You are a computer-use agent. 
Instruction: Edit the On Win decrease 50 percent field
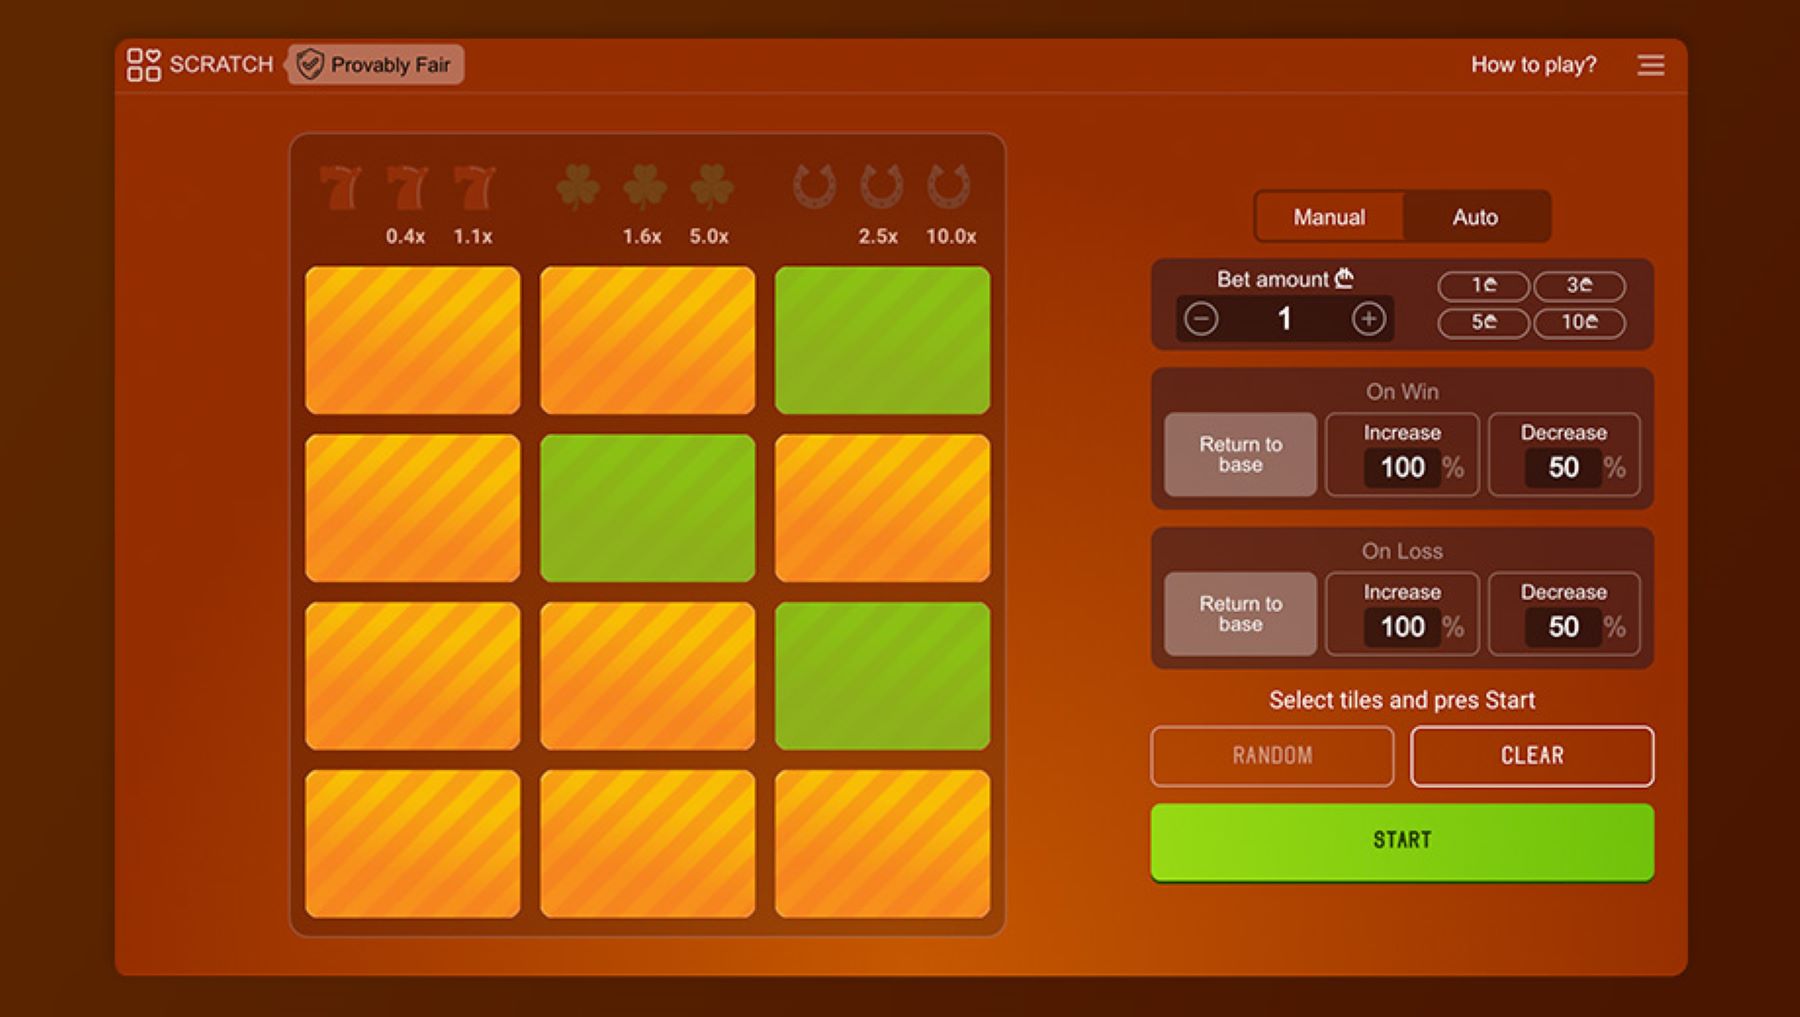click(1563, 467)
